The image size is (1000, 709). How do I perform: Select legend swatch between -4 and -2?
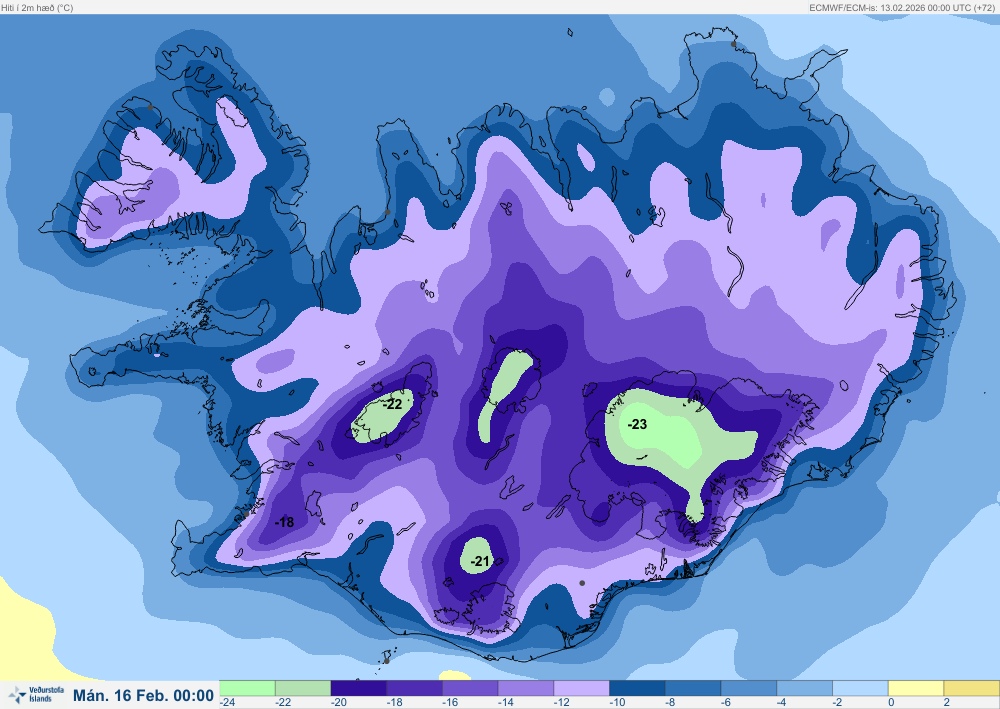804,688
